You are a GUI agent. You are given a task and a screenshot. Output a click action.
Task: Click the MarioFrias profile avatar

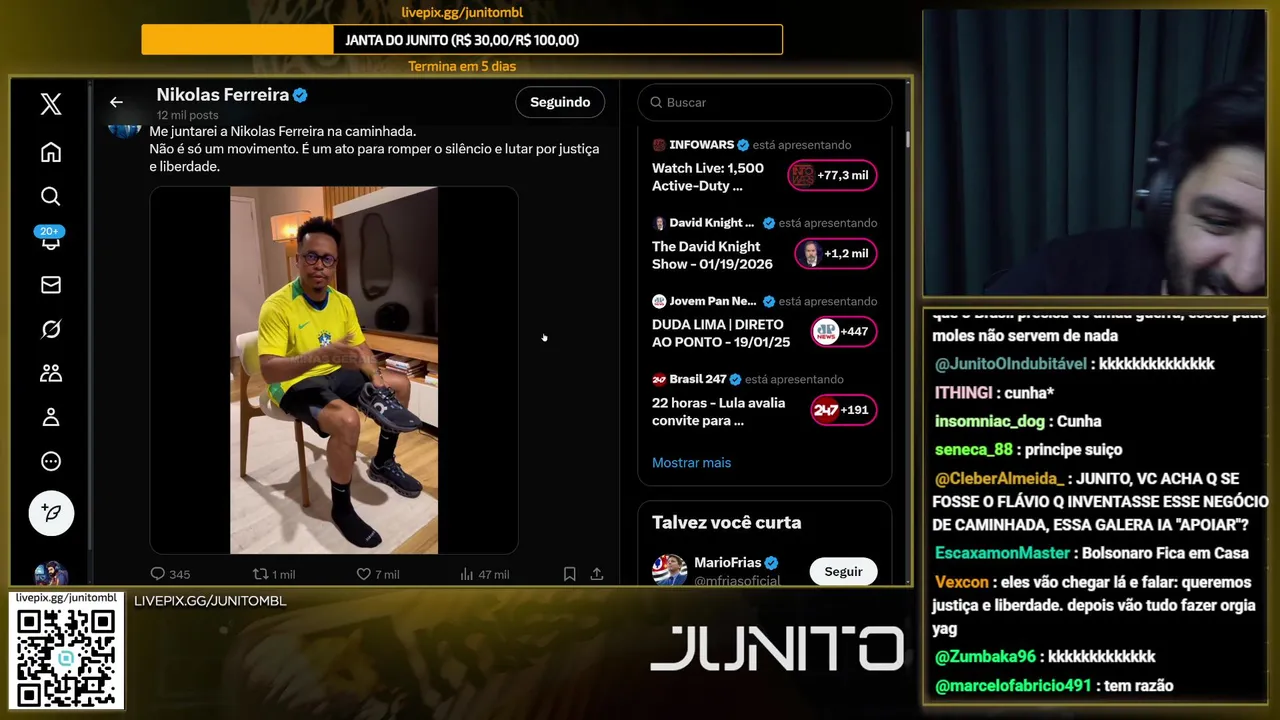coord(669,571)
